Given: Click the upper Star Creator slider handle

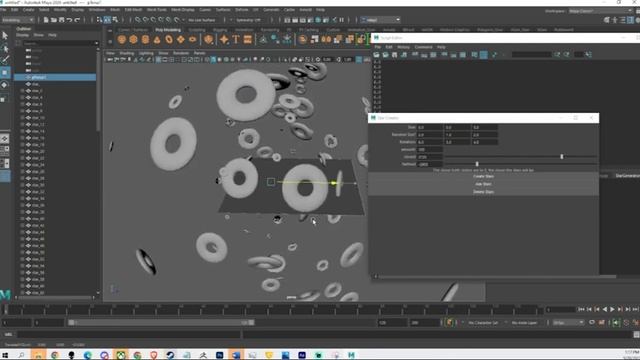Looking at the screenshot, I should coord(562,157).
